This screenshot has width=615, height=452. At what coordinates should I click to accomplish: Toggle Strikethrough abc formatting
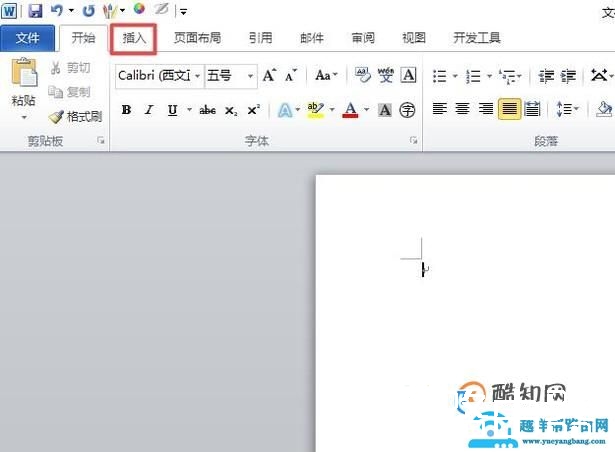(207, 110)
